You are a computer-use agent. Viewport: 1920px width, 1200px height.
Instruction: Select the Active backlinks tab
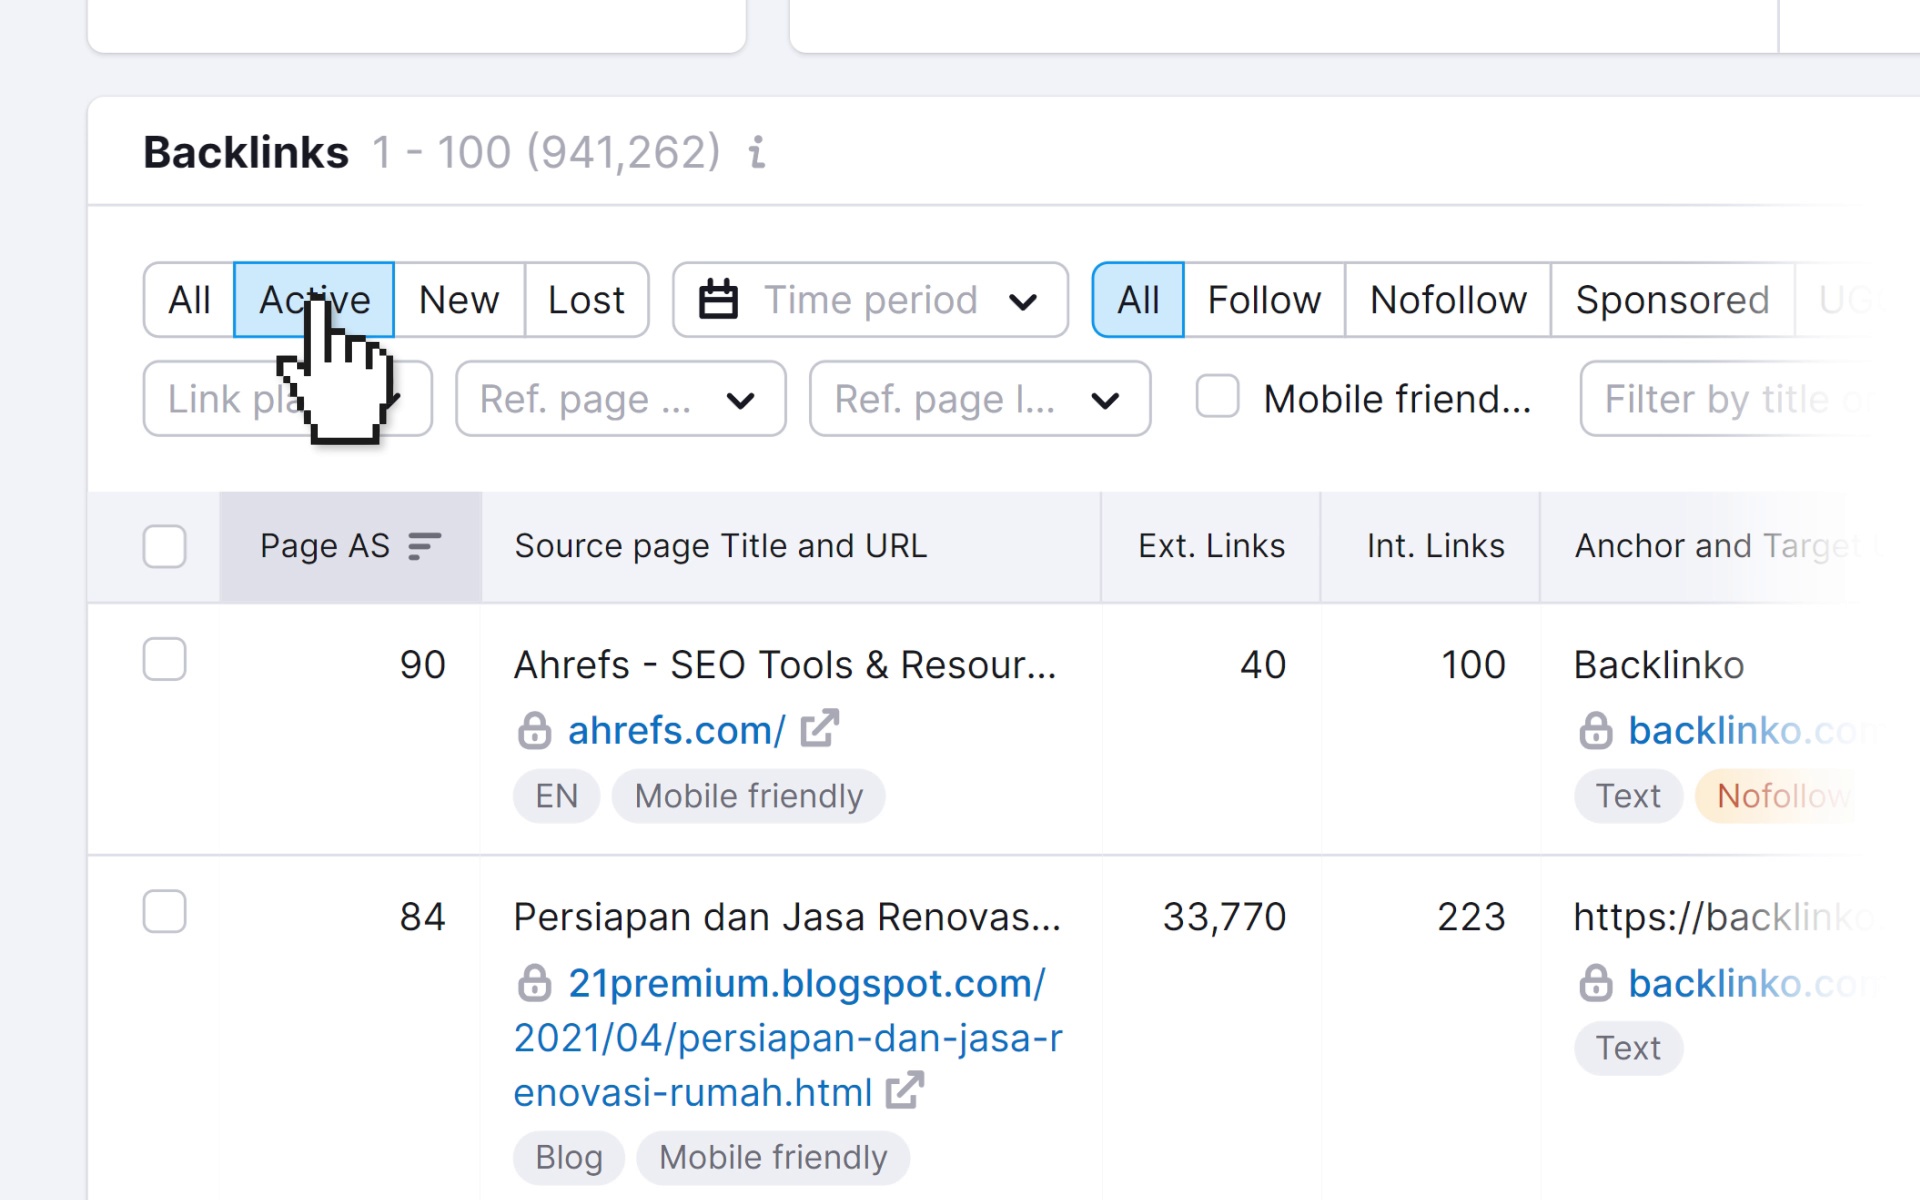click(x=314, y=300)
